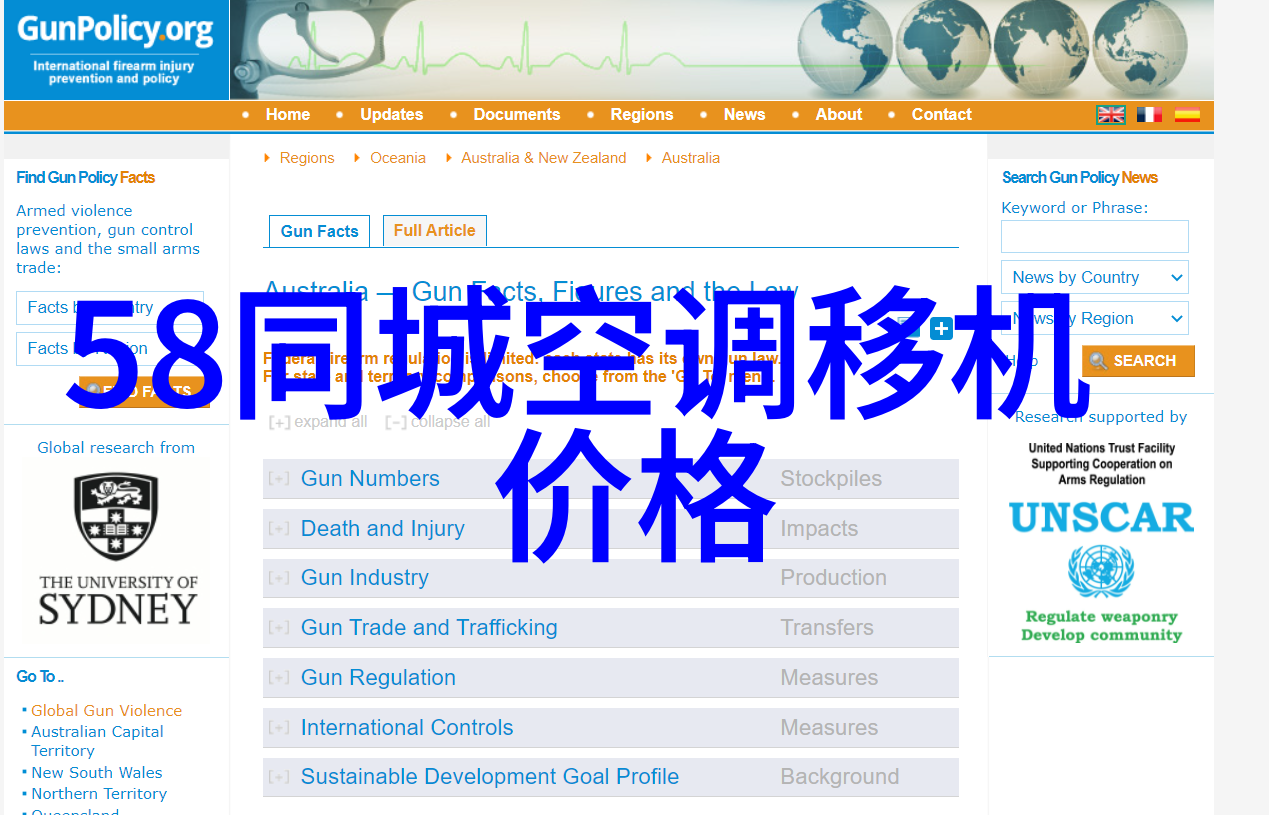Image resolution: width=1269 pixels, height=815 pixels.
Task: Click the Find Gun Policy Facts heading
Action: pos(86,178)
